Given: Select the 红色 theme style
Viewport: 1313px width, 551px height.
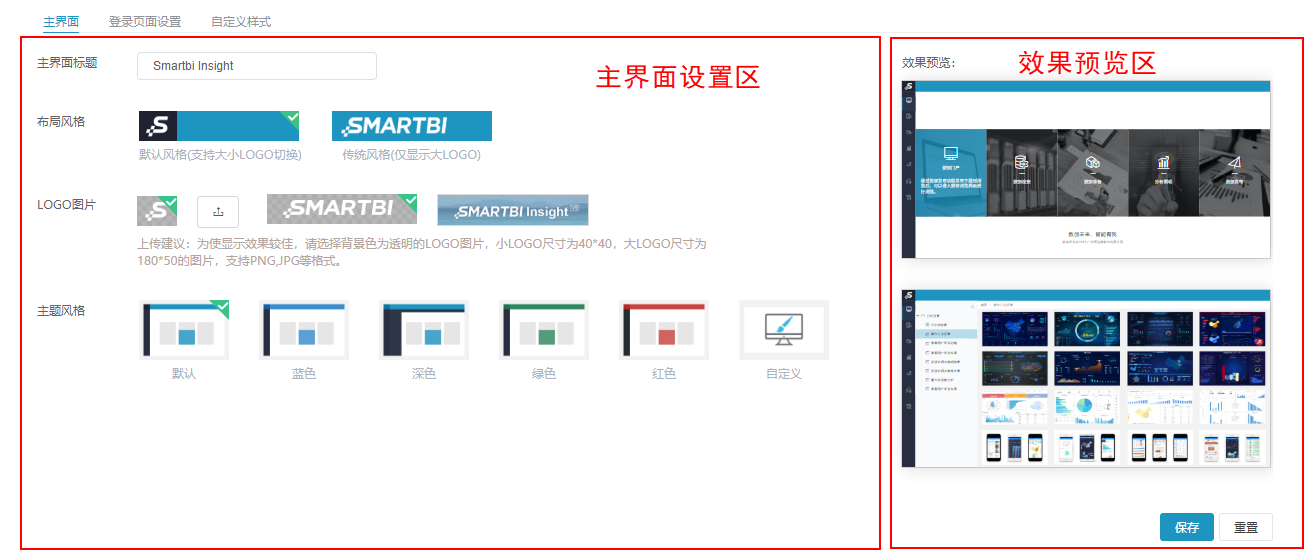Looking at the screenshot, I should (664, 330).
